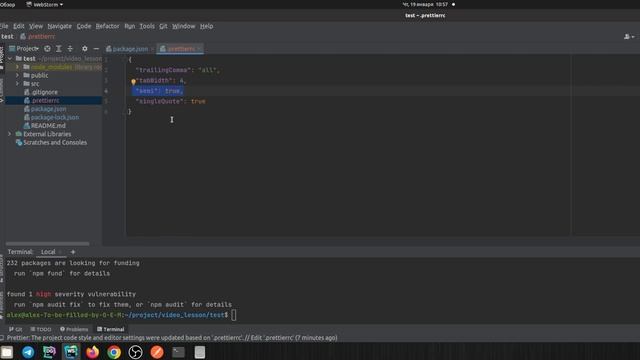Click the select opened file target icon
The width and height of the screenshot is (640, 360).
tap(47, 49)
